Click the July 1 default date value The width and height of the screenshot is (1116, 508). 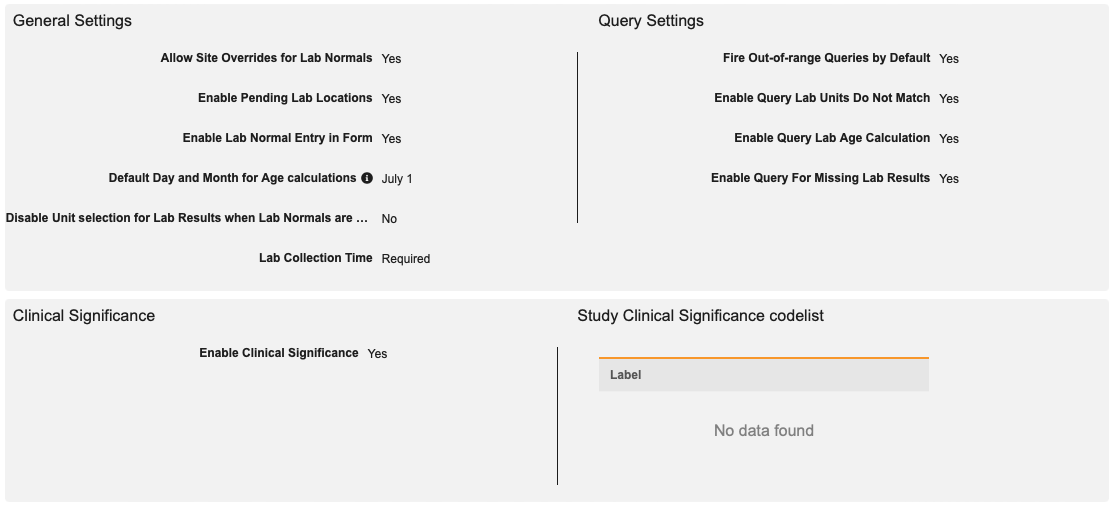click(397, 179)
